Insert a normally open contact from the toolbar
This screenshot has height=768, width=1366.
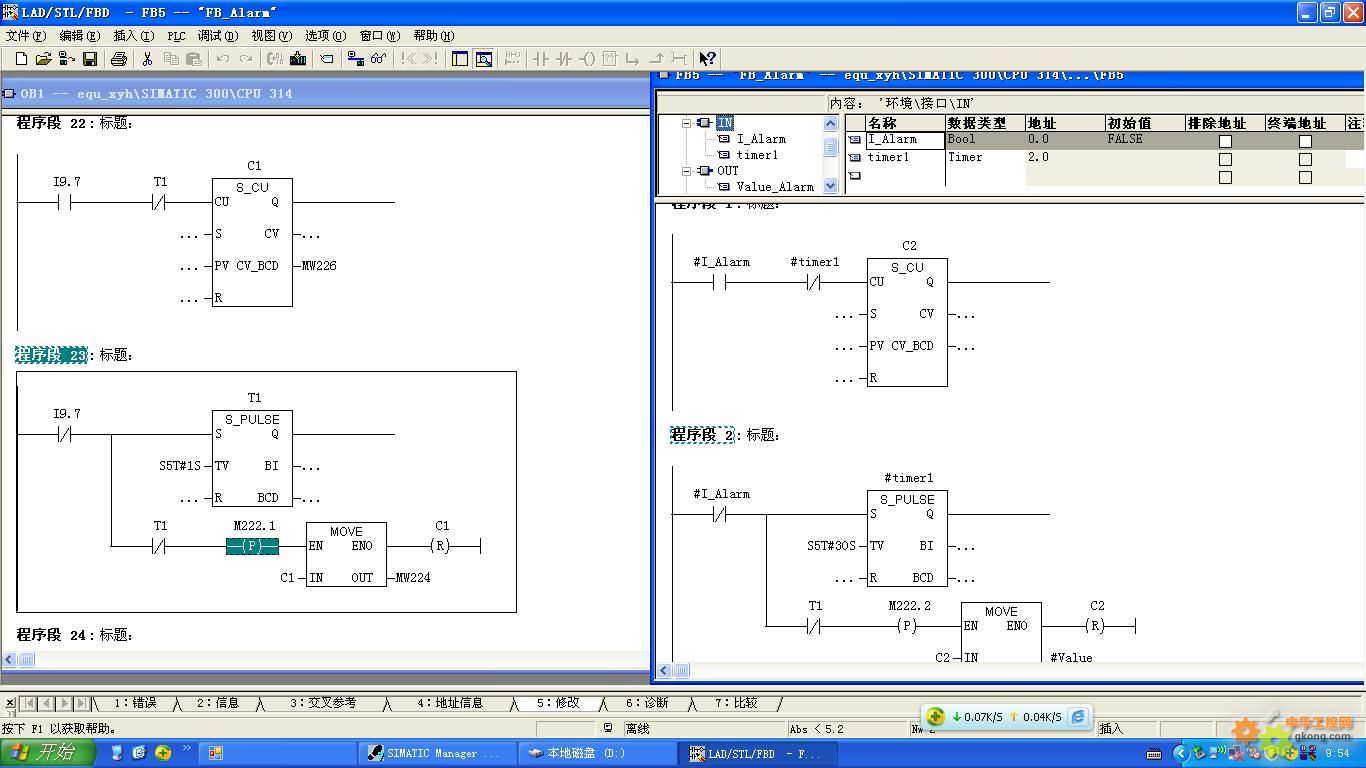541,59
